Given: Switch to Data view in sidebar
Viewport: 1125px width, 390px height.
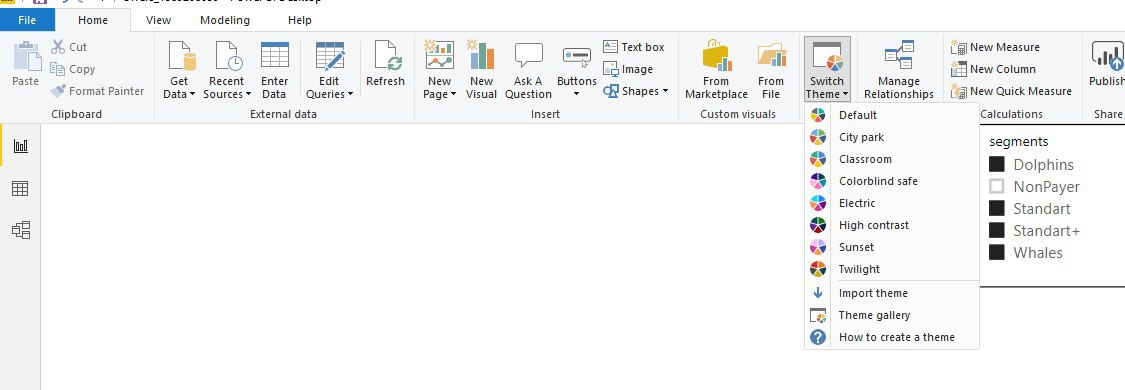Looking at the screenshot, I should pos(21,189).
